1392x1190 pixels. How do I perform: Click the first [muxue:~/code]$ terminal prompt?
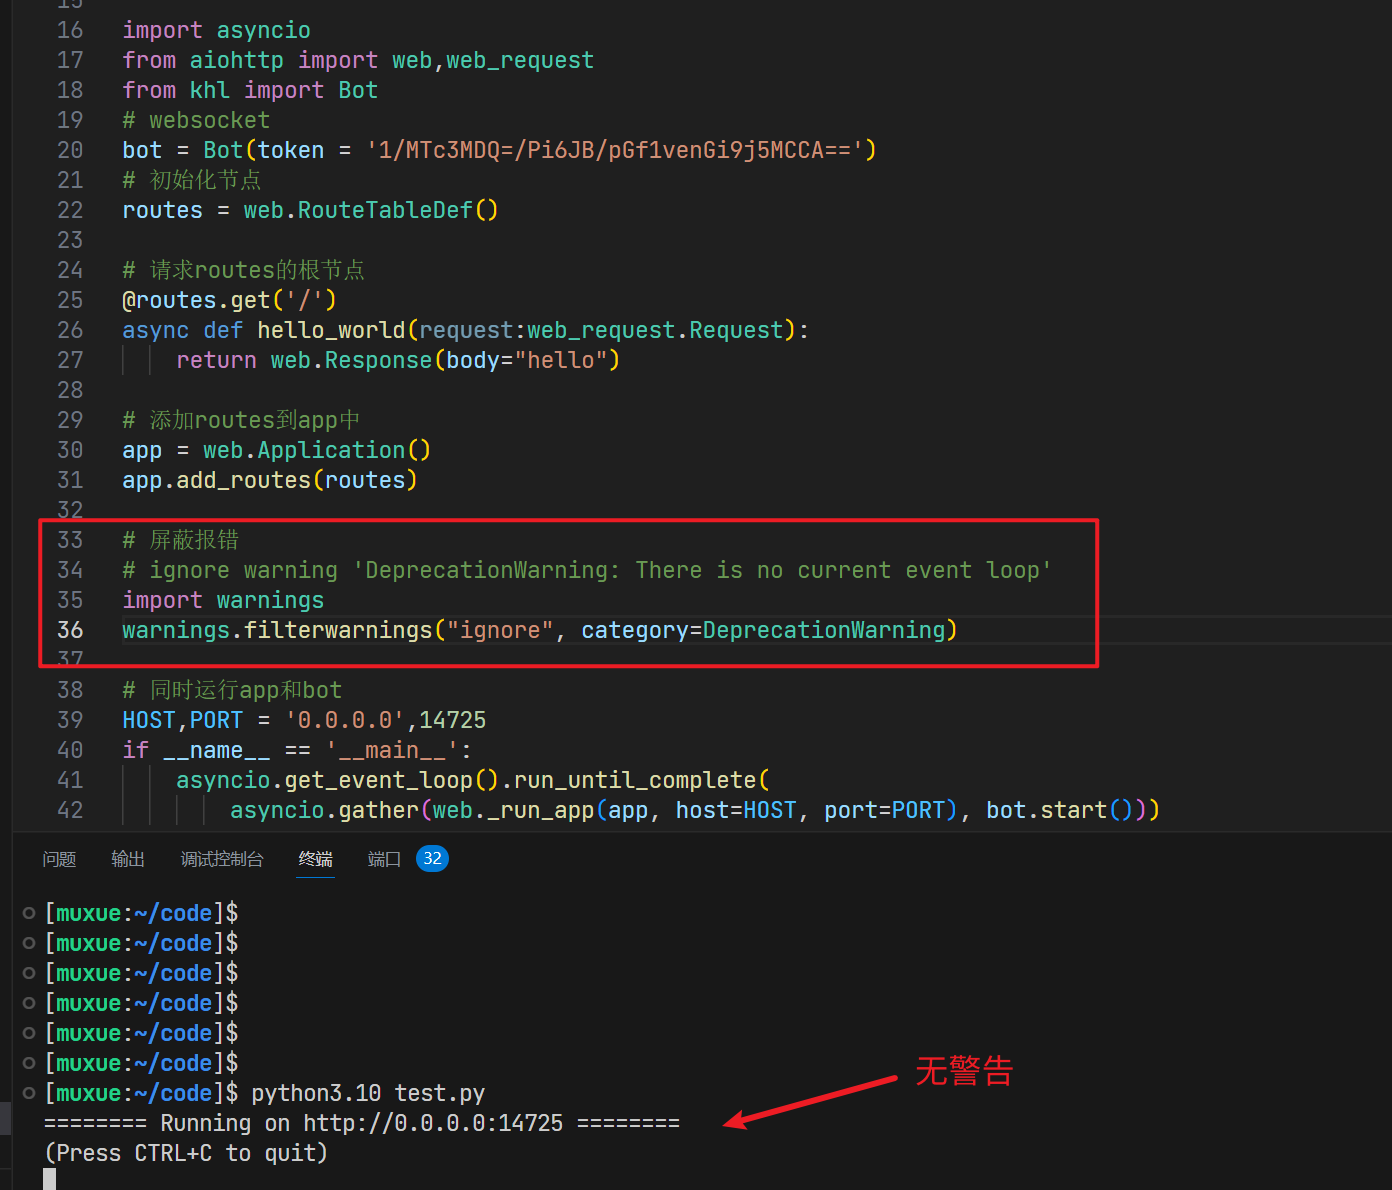141,913
